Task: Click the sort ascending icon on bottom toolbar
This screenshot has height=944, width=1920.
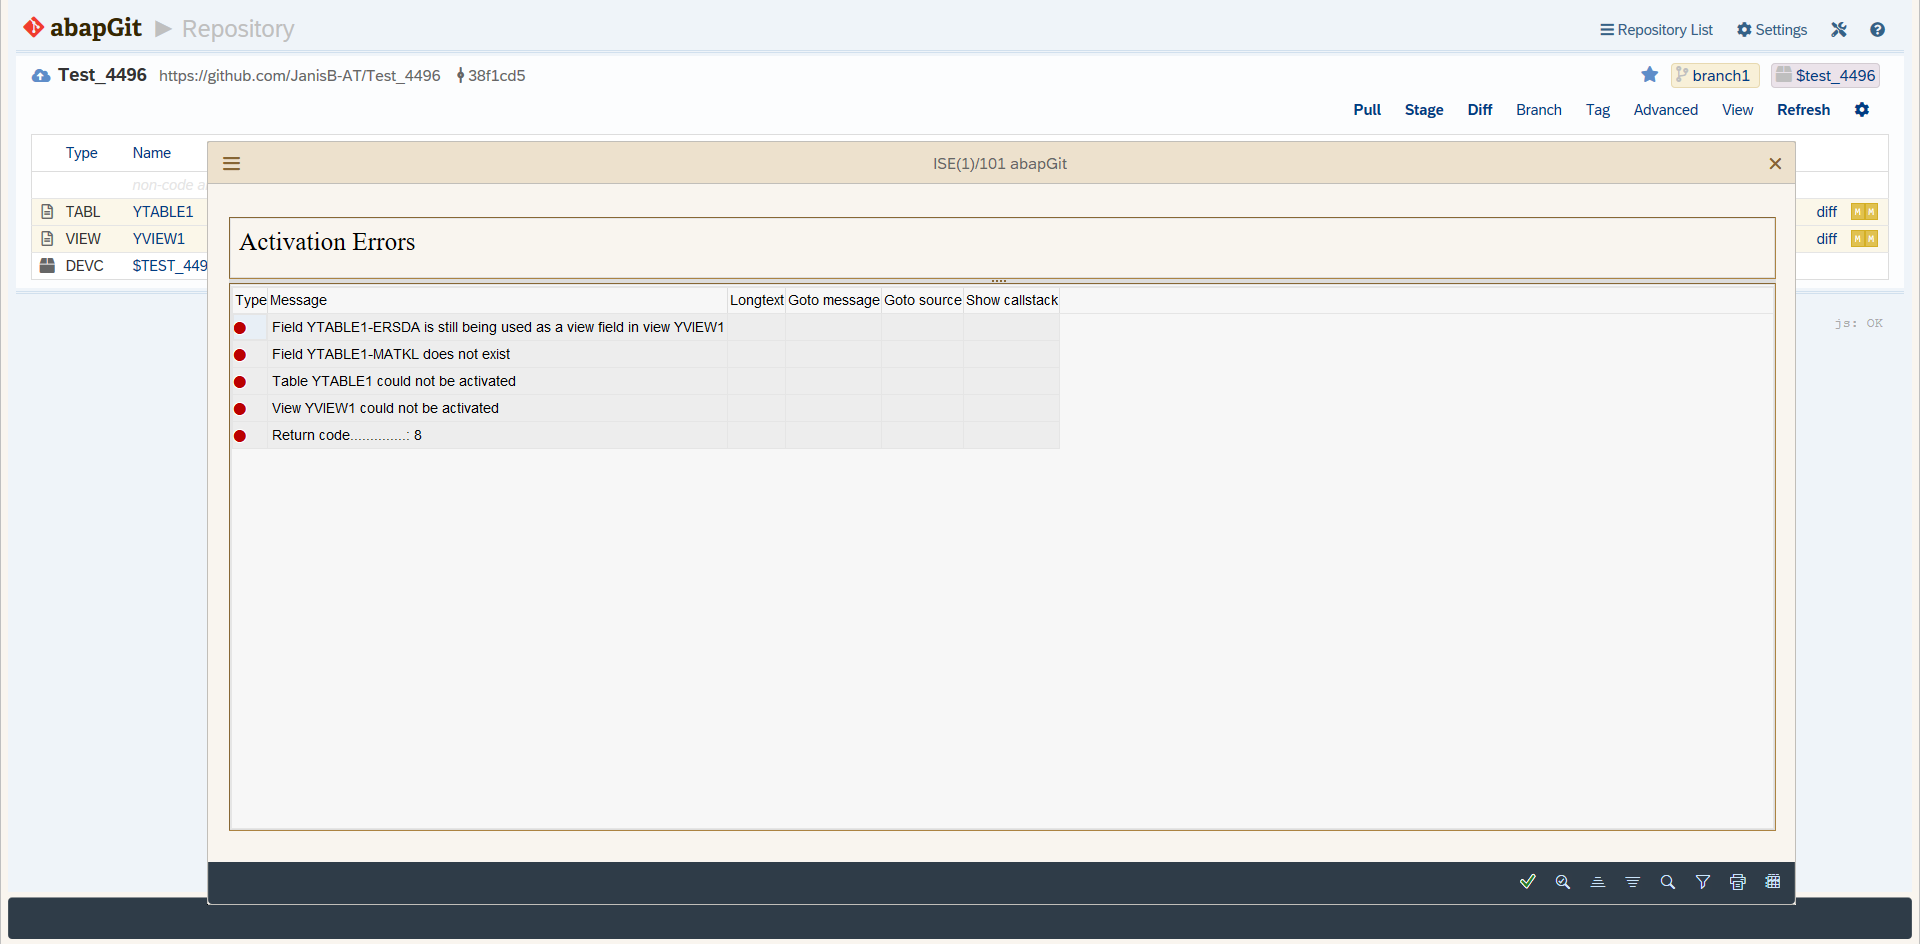Action: tap(1598, 882)
